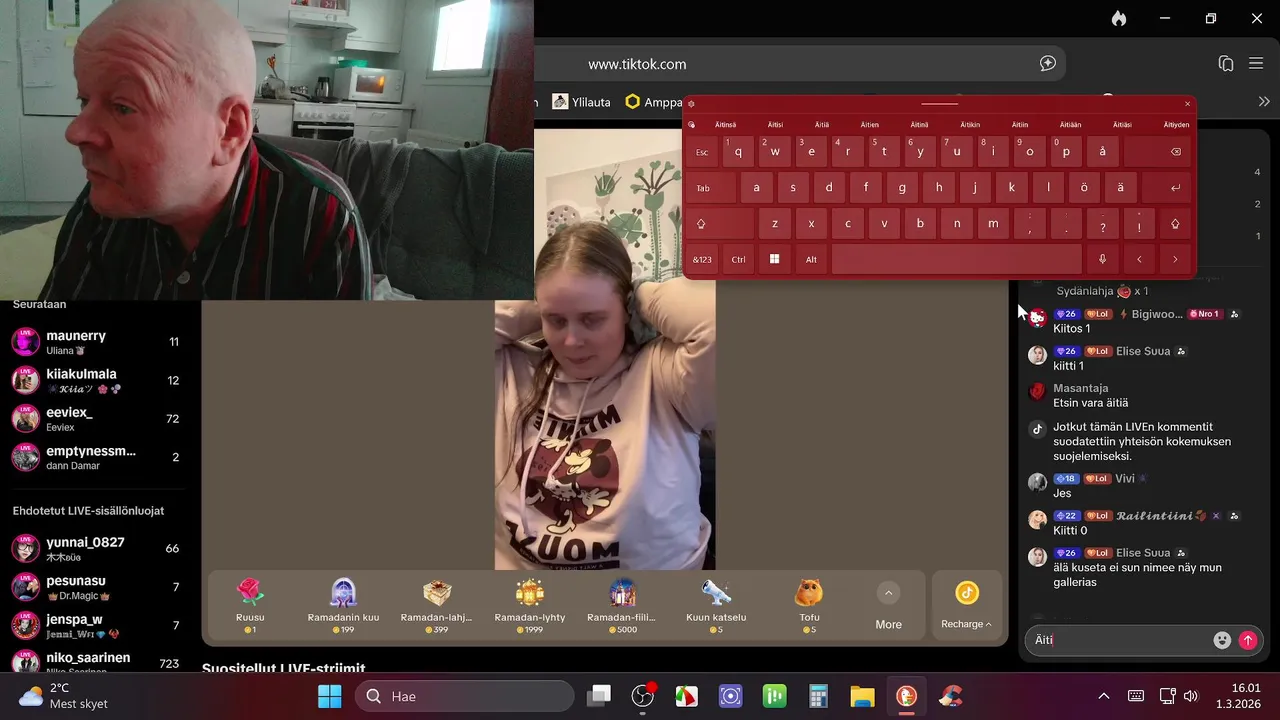1280x720 pixels.
Task: Click Bigiwoo username in chat
Action: (1157, 314)
